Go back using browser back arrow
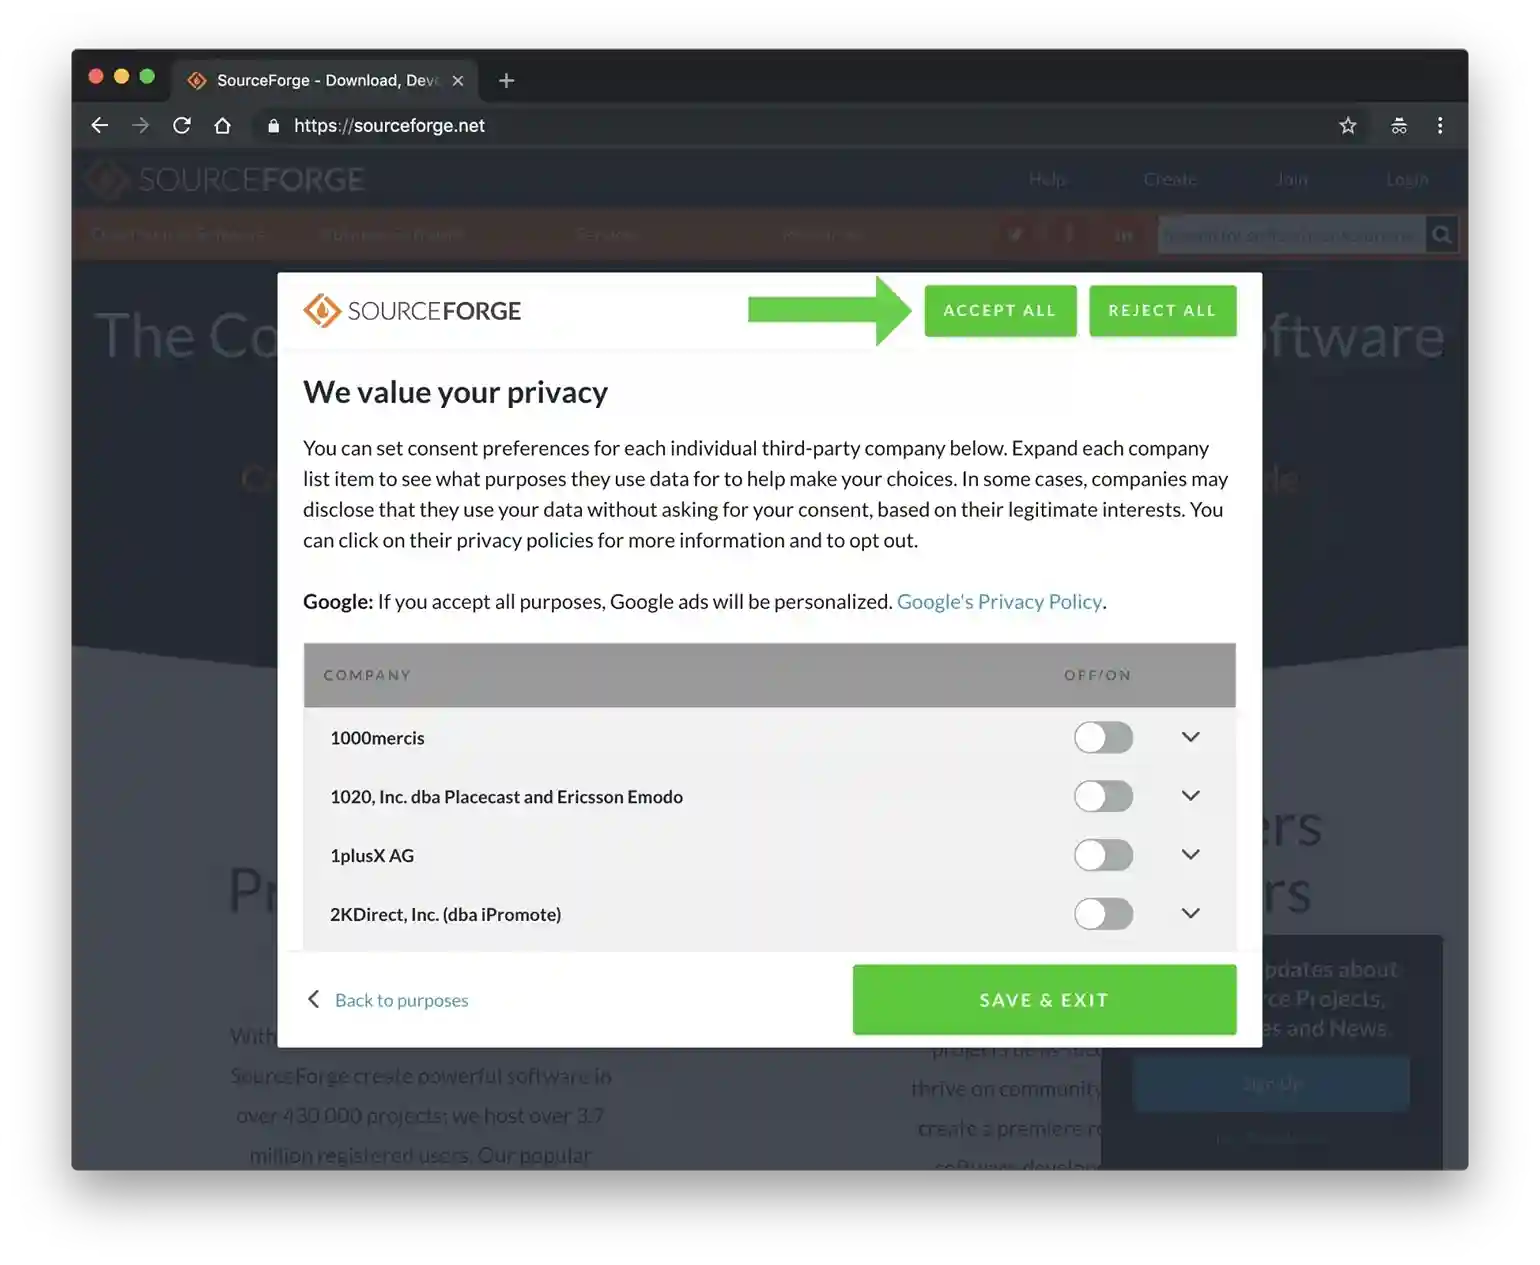The width and height of the screenshot is (1540, 1265). (100, 125)
